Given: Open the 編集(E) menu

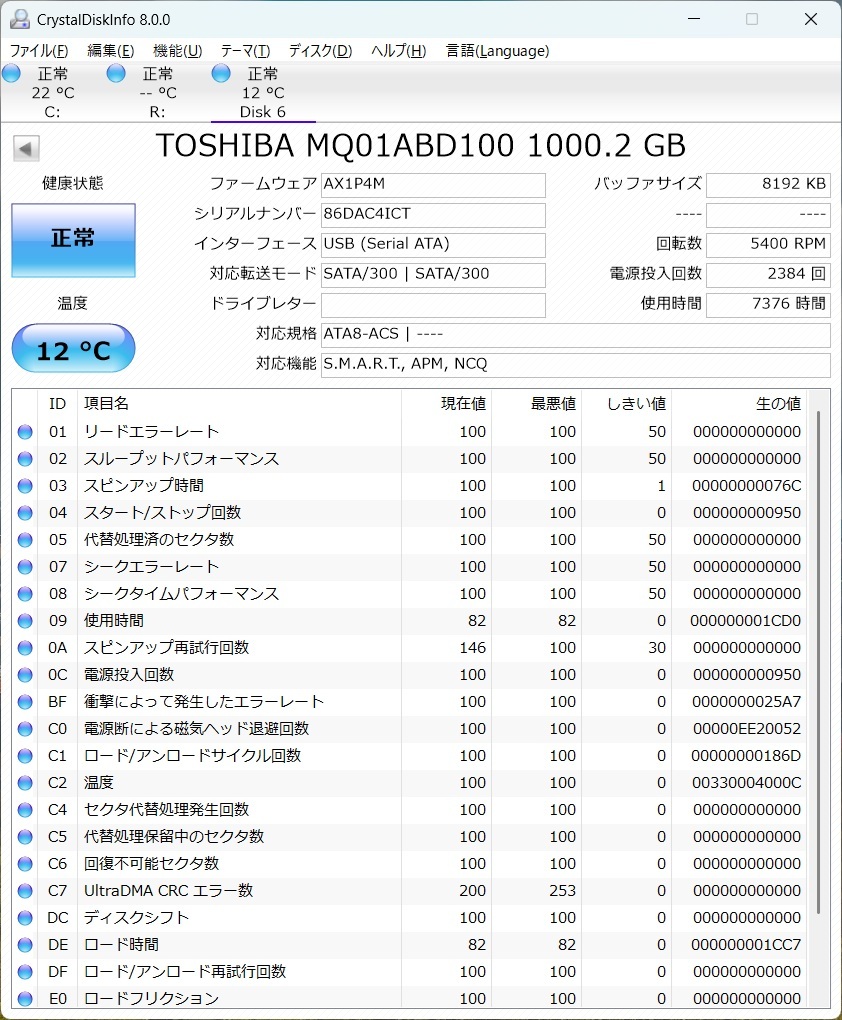Looking at the screenshot, I should [x=111, y=51].
